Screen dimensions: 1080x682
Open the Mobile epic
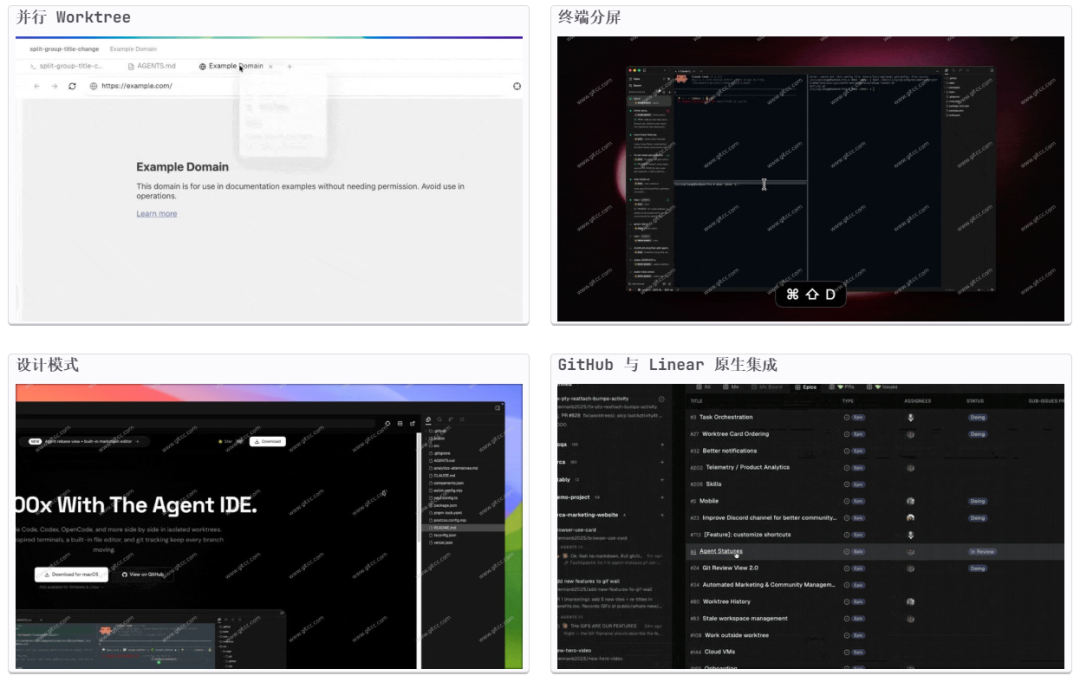[x=709, y=501]
